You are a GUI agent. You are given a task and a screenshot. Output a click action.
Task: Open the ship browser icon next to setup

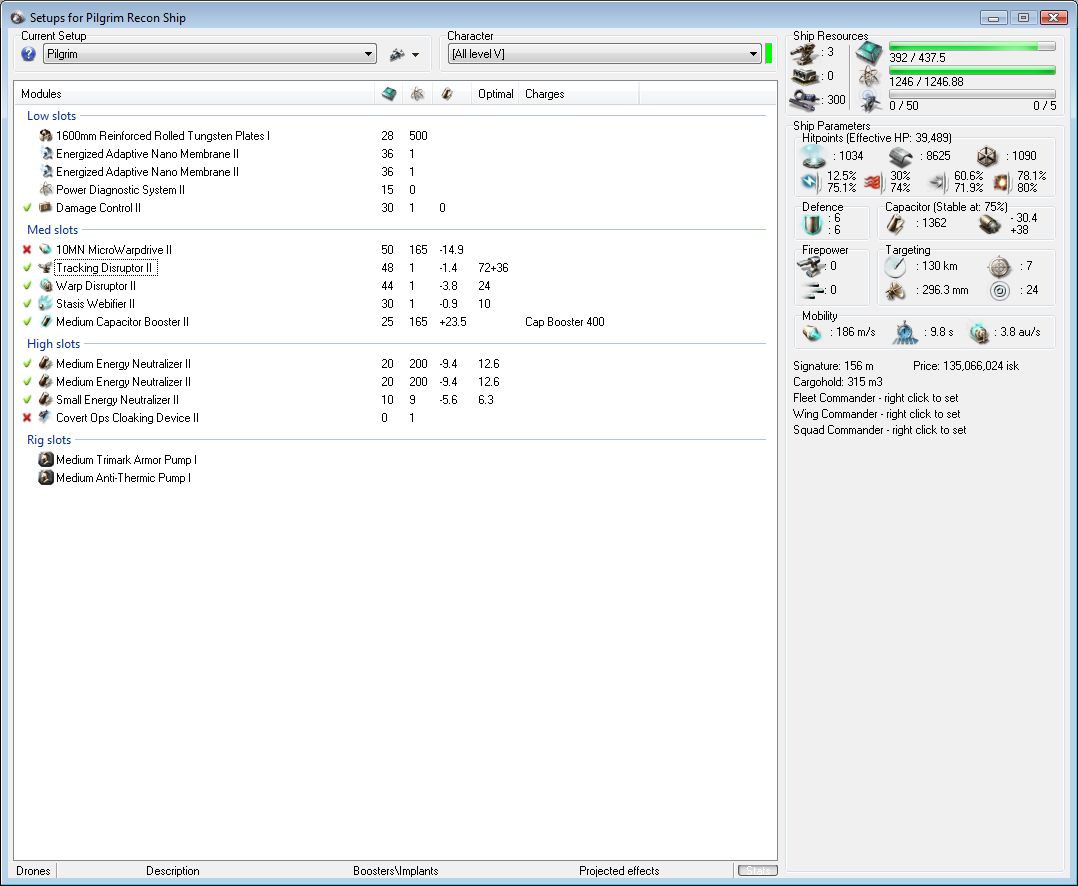[397, 54]
